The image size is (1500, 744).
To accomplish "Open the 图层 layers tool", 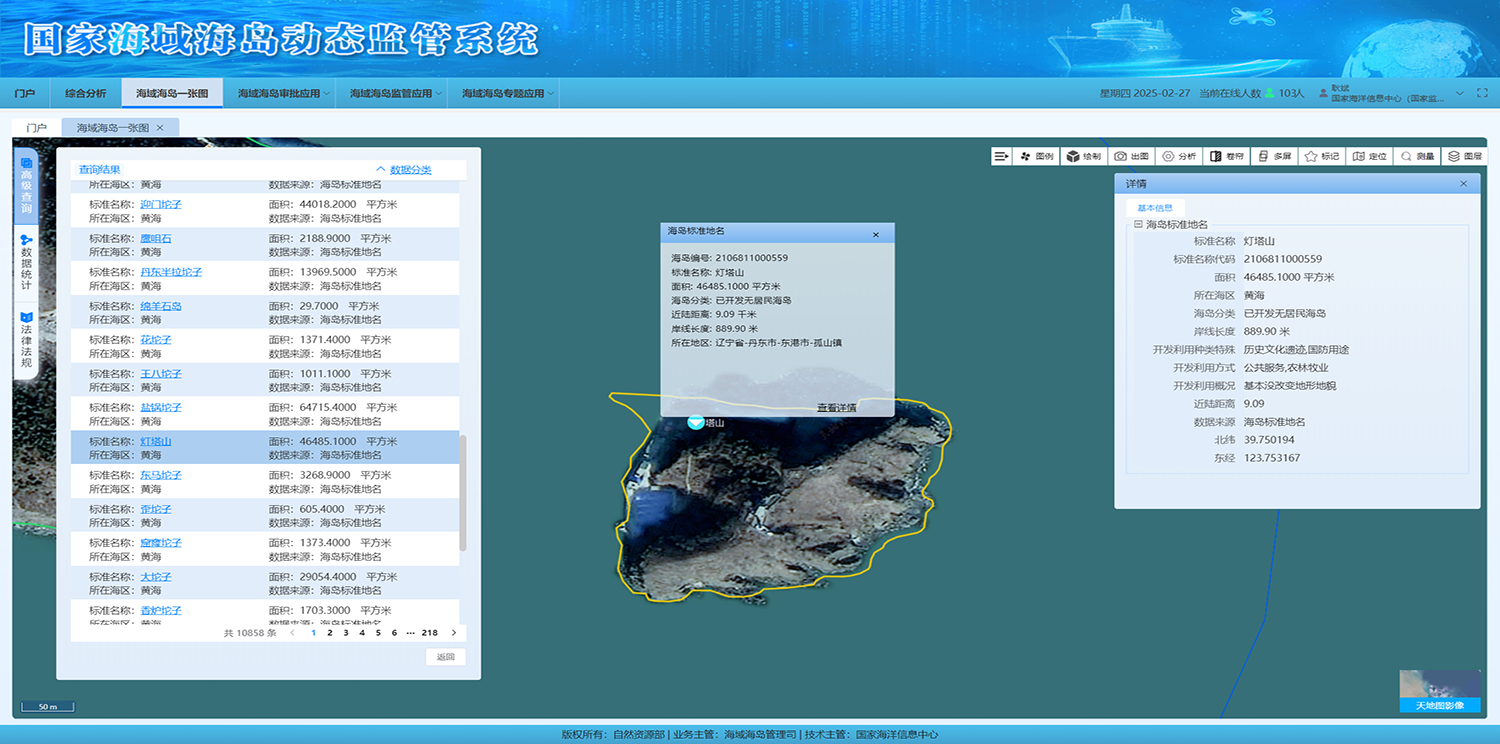I will point(1465,156).
